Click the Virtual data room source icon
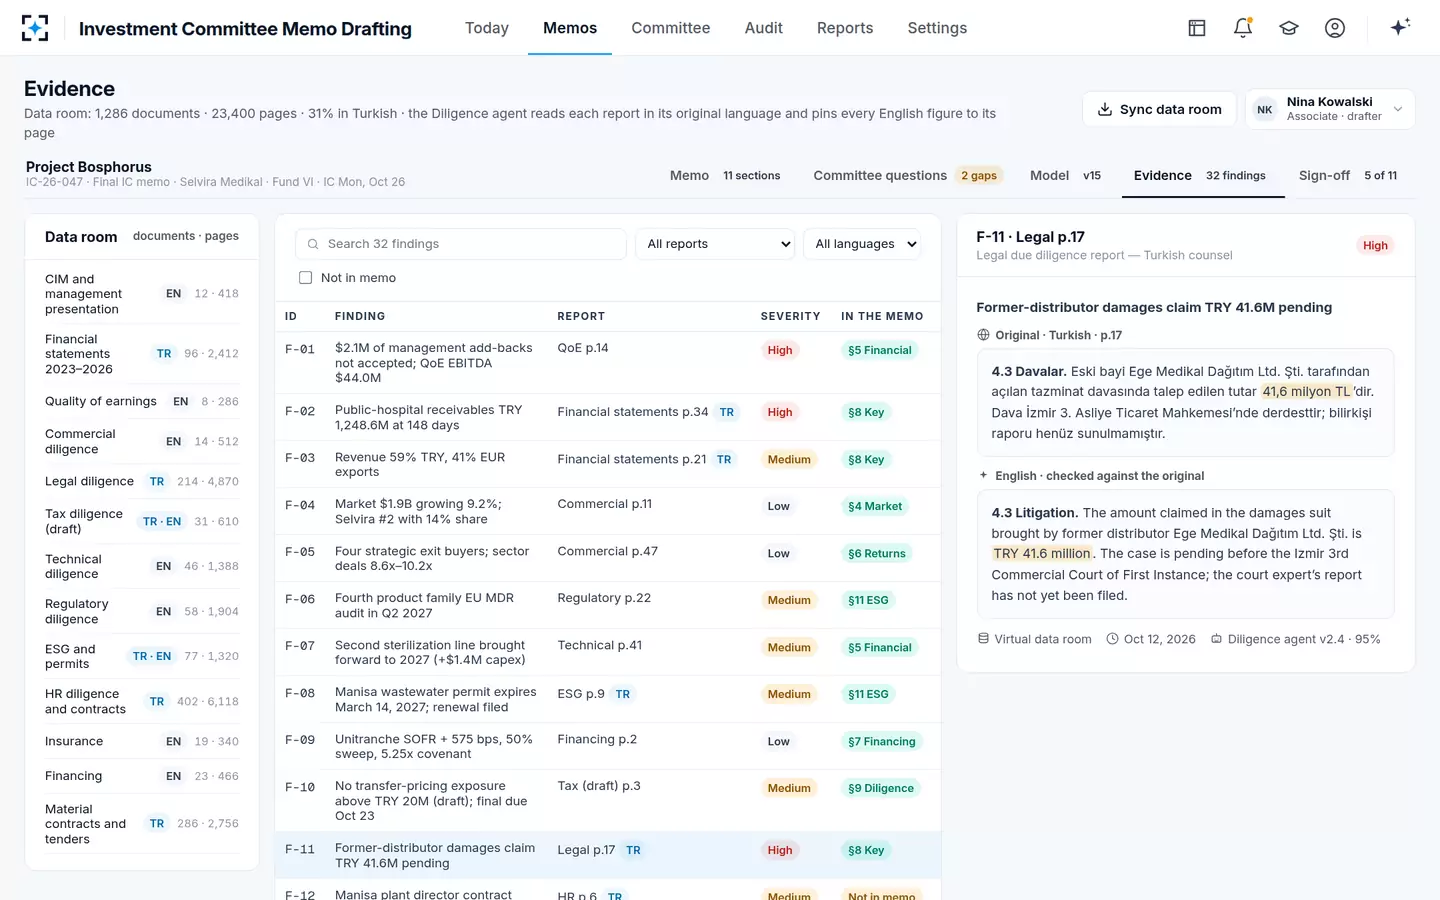1440x900 pixels. (x=983, y=638)
